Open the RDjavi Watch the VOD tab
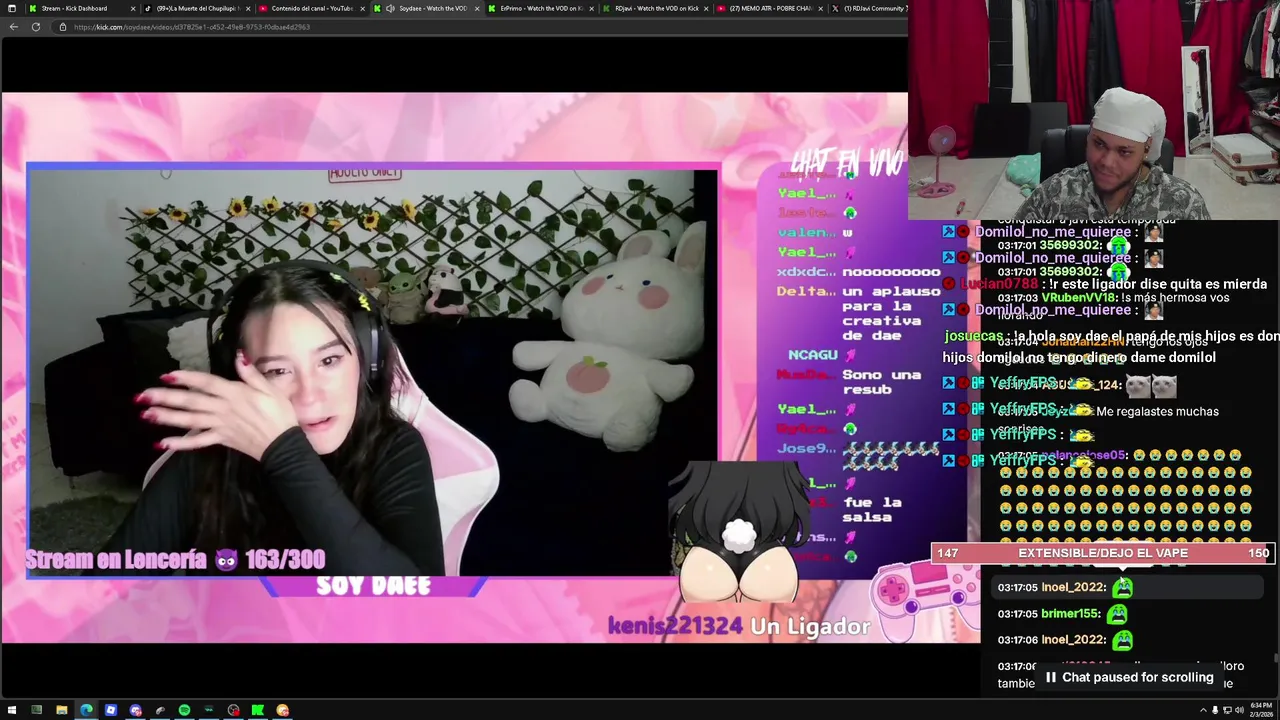This screenshot has width=1280, height=720. (x=654, y=8)
